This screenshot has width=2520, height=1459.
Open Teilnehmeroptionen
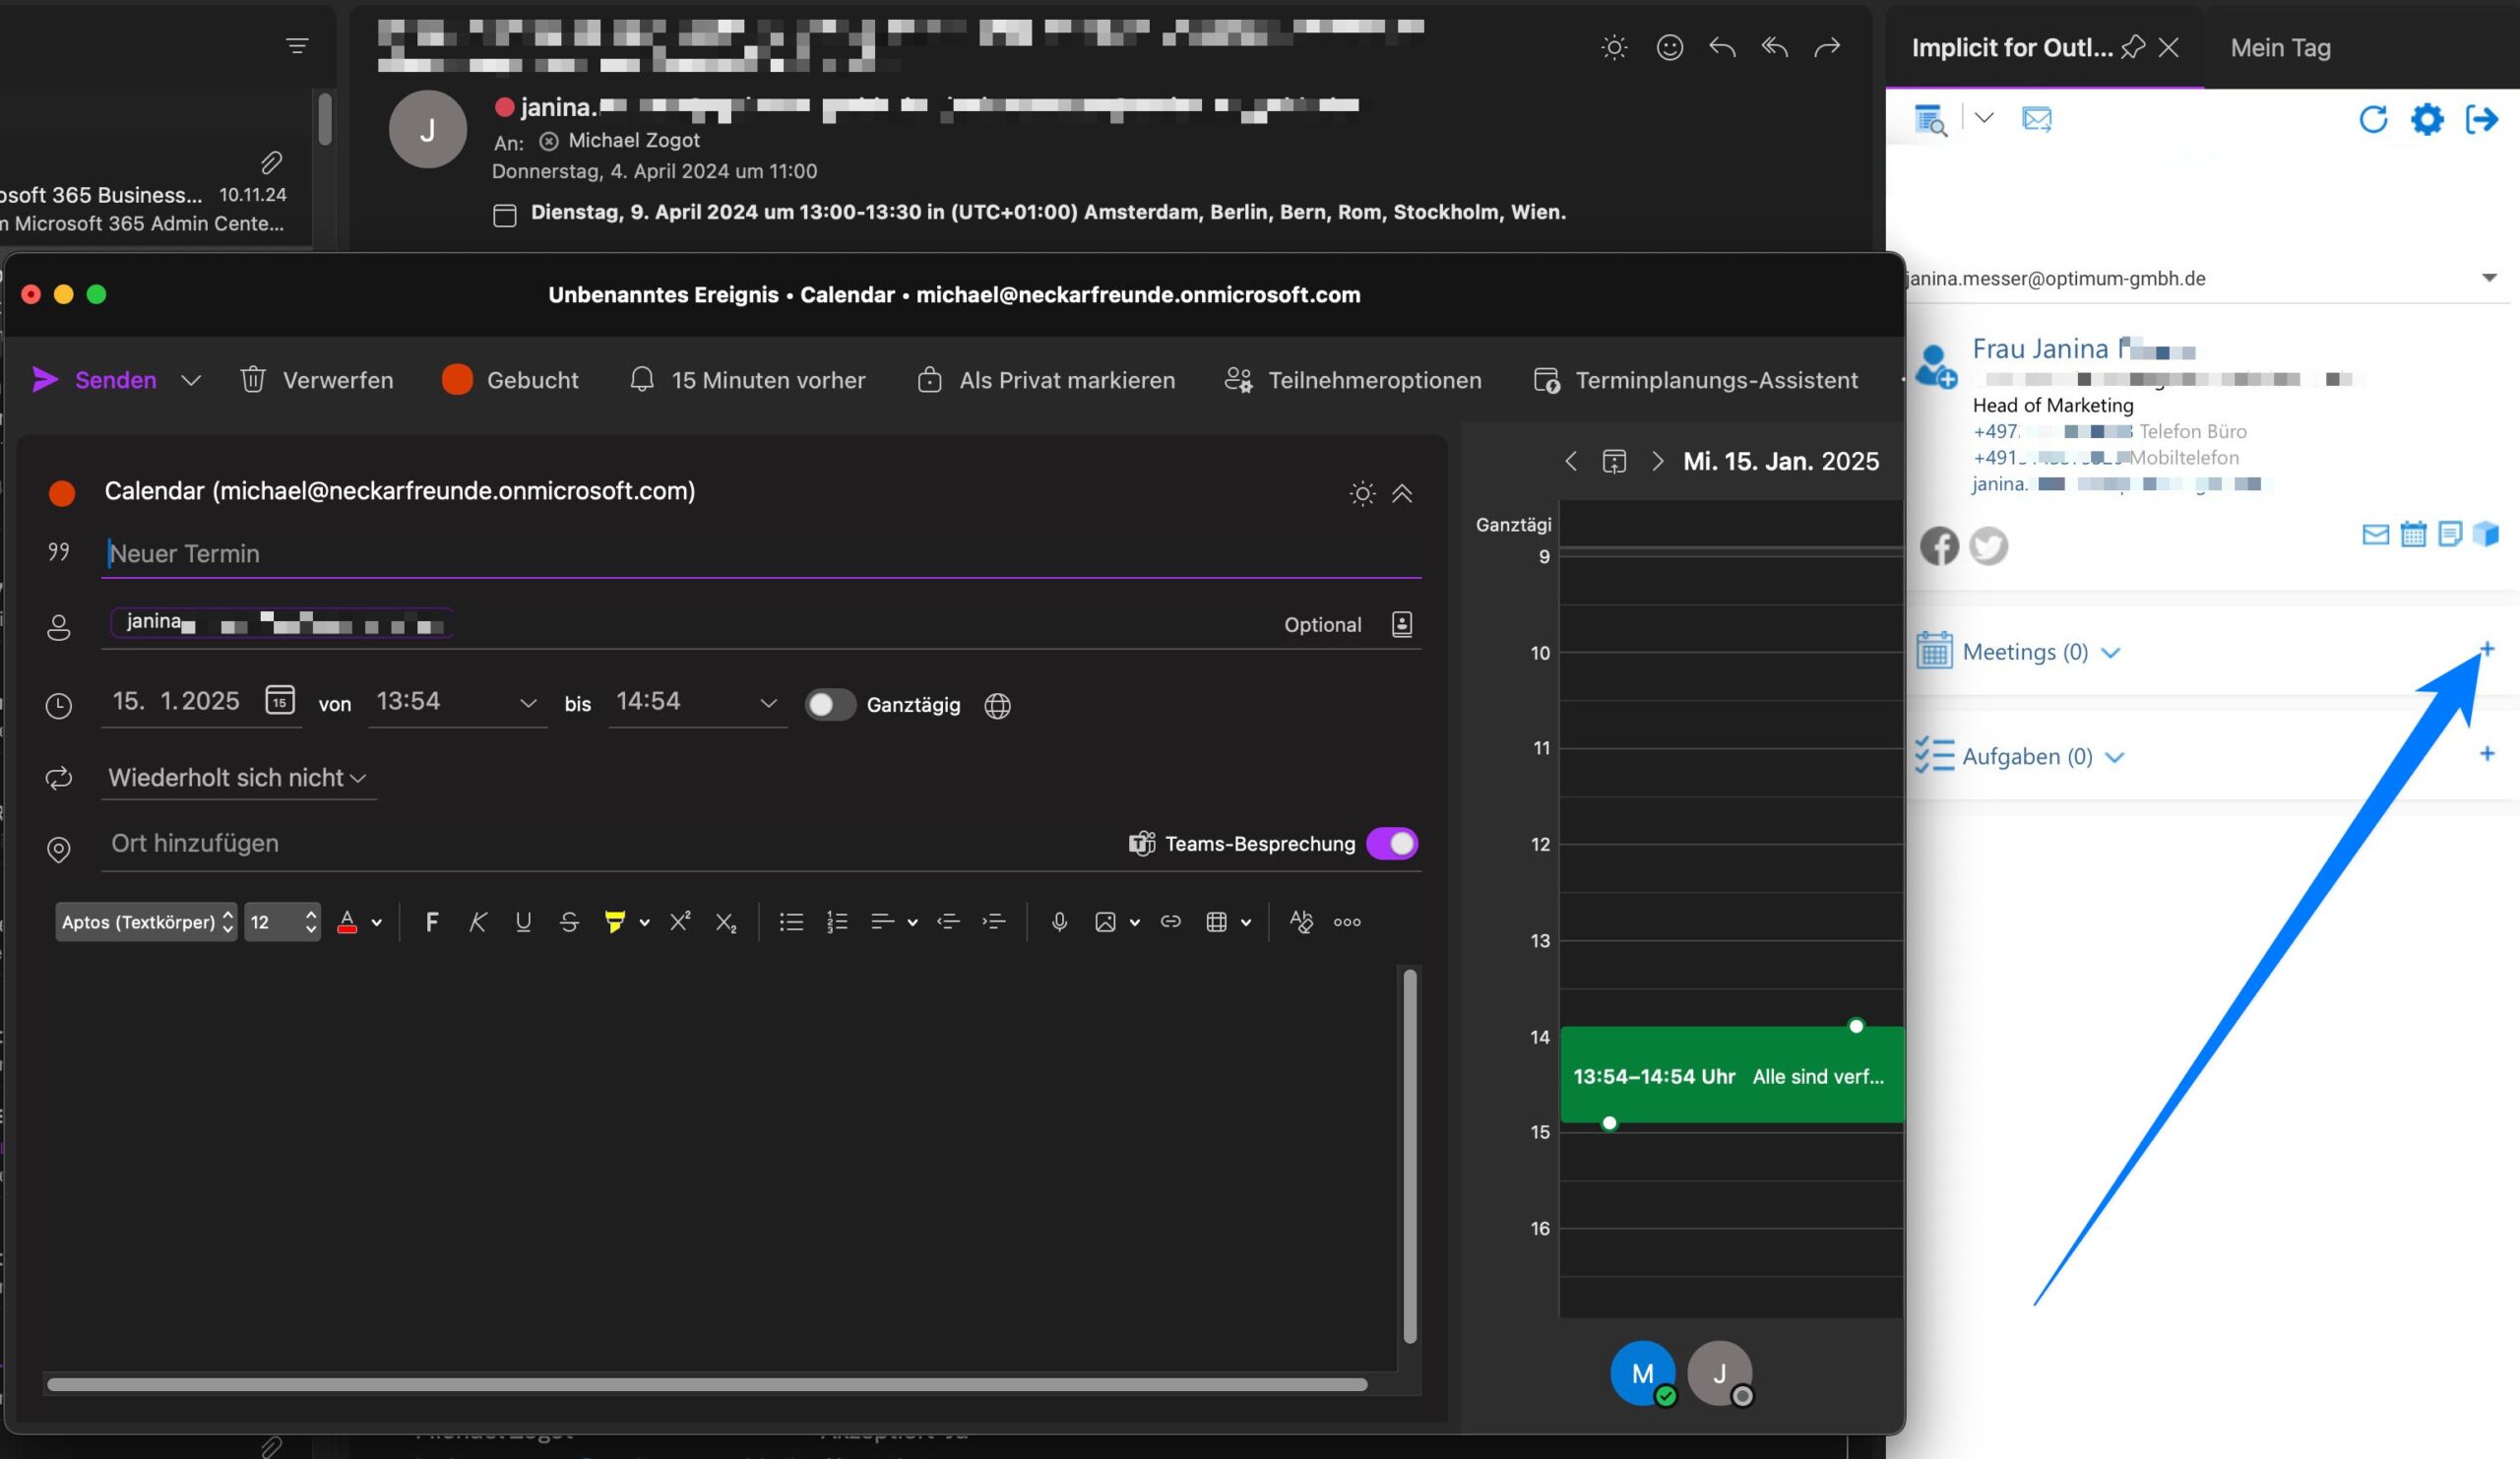[1353, 380]
